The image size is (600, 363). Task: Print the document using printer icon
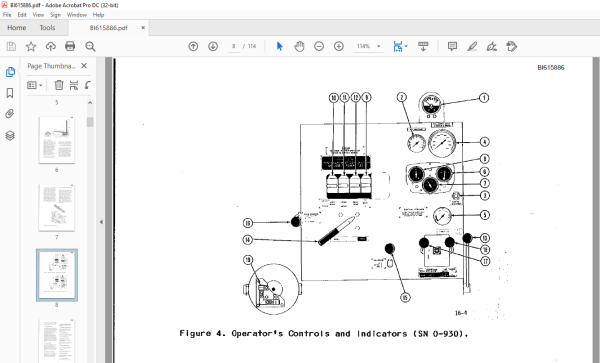pos(70,46)
